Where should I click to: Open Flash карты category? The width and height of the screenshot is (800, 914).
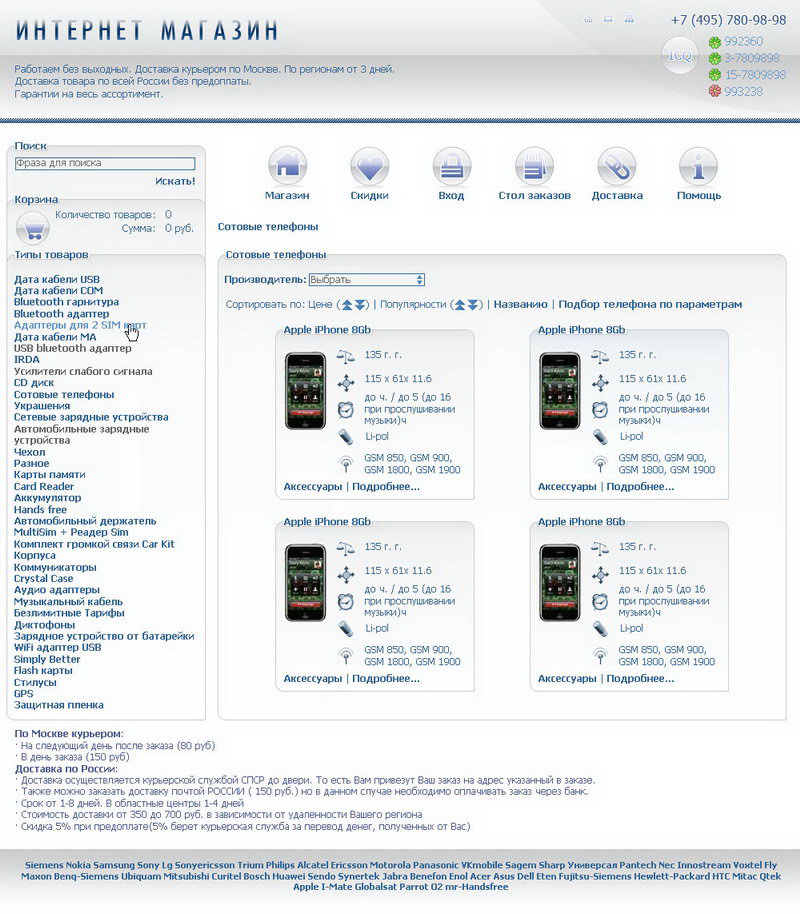coord(43,671)
